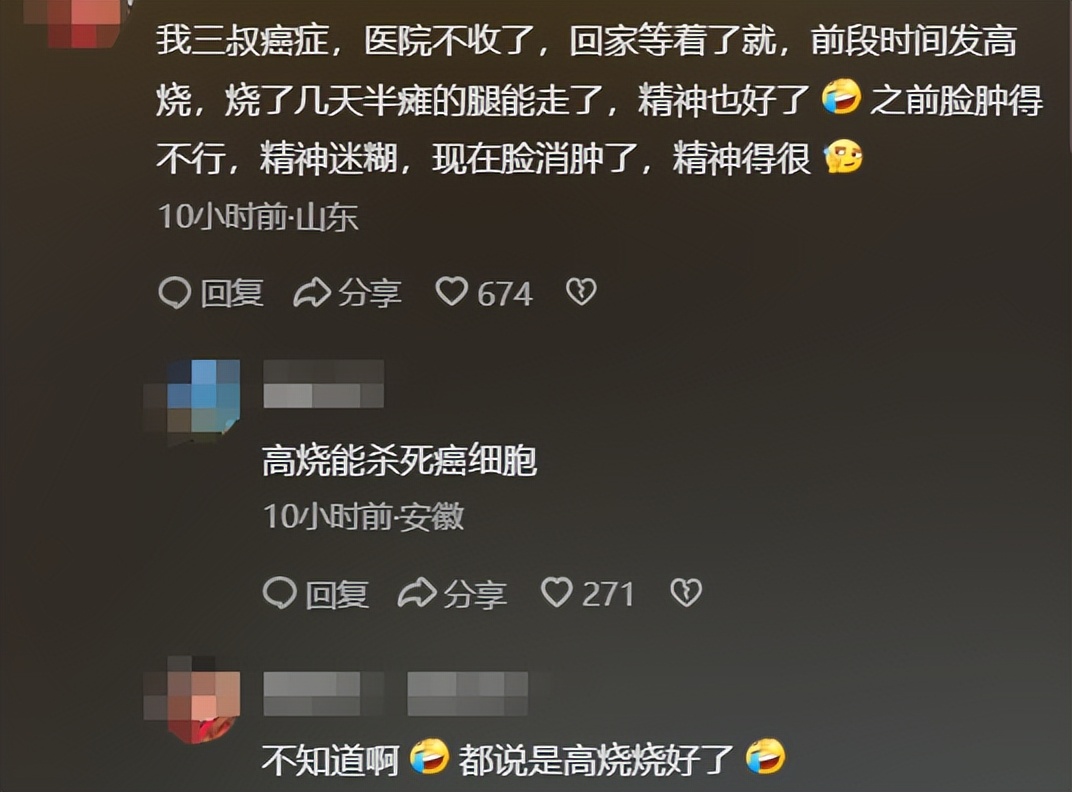Open blurred username above 高烧能杀死癌细胞

click(323, 384)
